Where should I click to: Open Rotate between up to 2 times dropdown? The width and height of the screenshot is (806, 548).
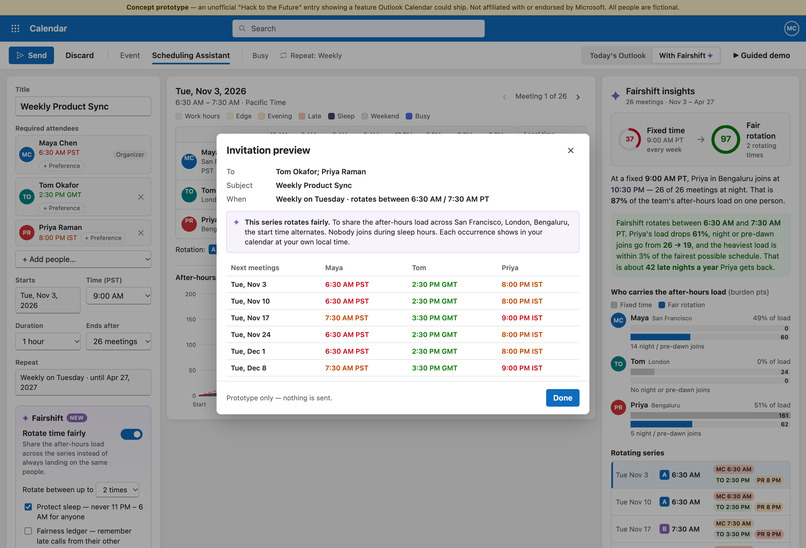(117, 490)
